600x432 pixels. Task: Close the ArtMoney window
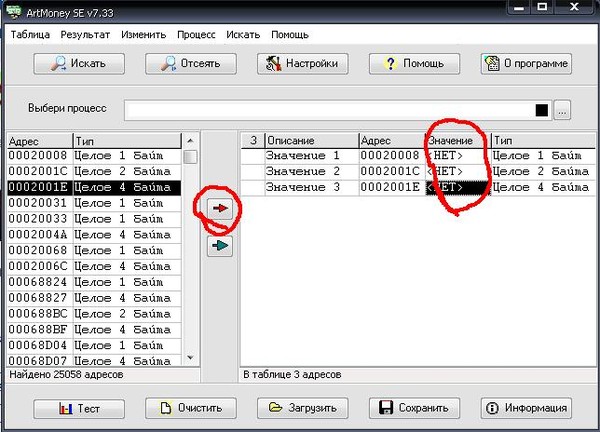[574, 7]
